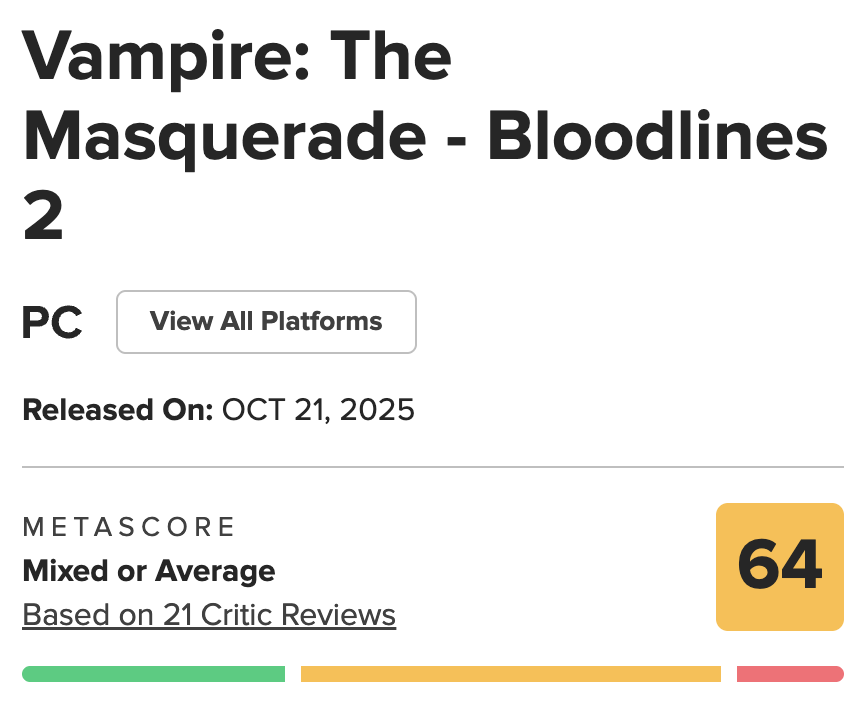Click the horizontal divider below release date

[432, 467]
